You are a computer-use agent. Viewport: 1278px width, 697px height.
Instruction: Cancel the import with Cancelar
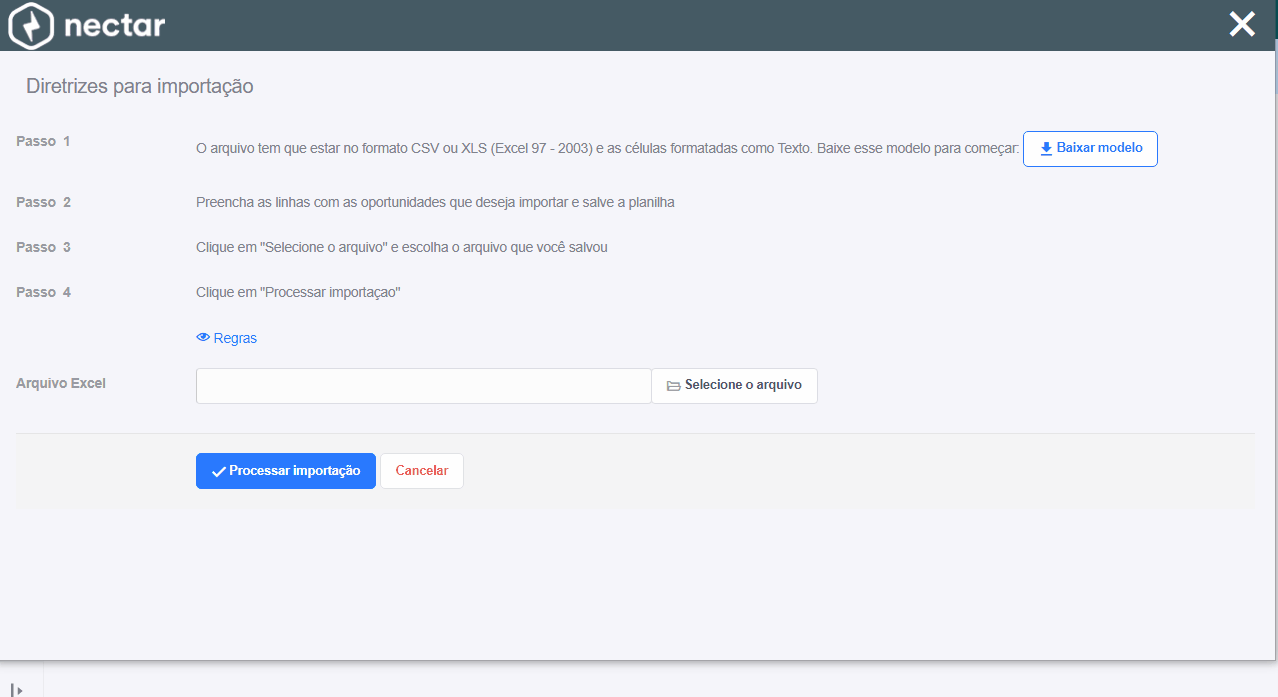pyautogui.click(x=422, y=471)
